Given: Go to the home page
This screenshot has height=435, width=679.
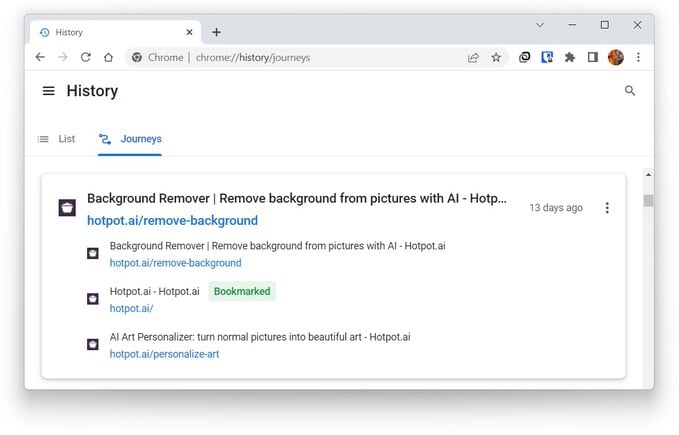Looking at the screenshot, I should (x=108, y=57).
